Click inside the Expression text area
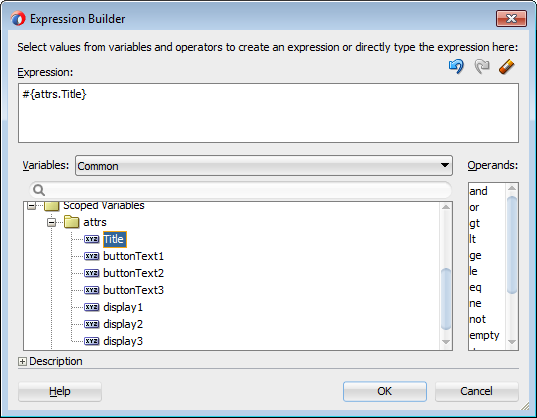The image size is (537, 418). [x=268, y=113]
